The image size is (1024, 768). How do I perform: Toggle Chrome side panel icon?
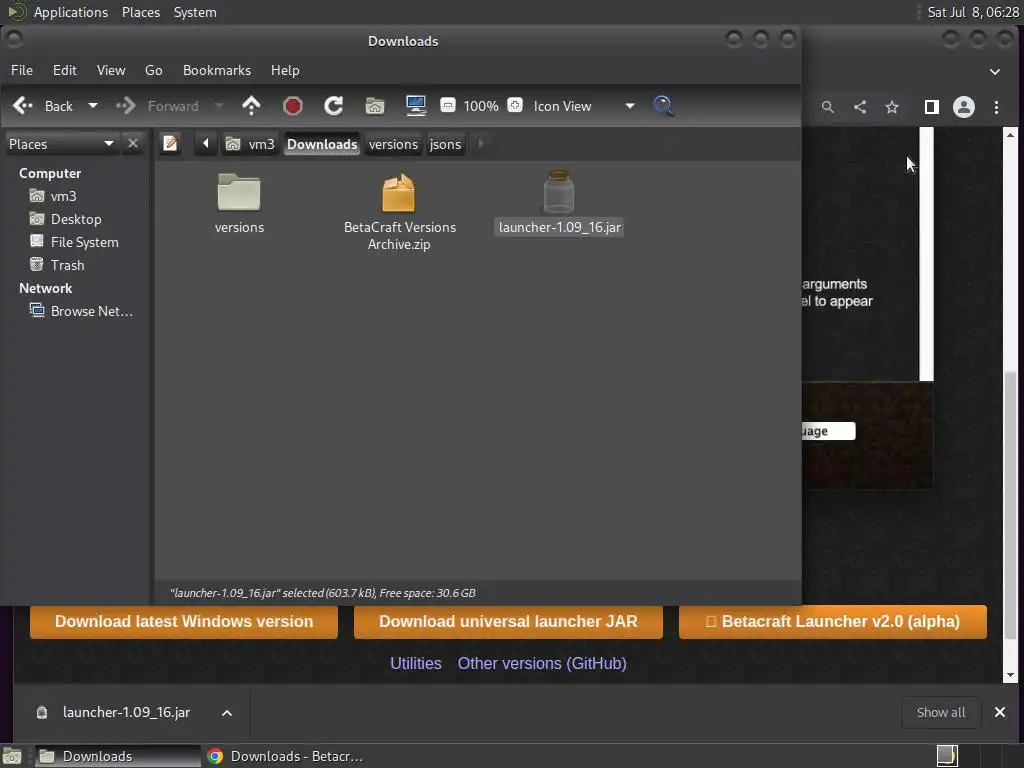[932, 107]
